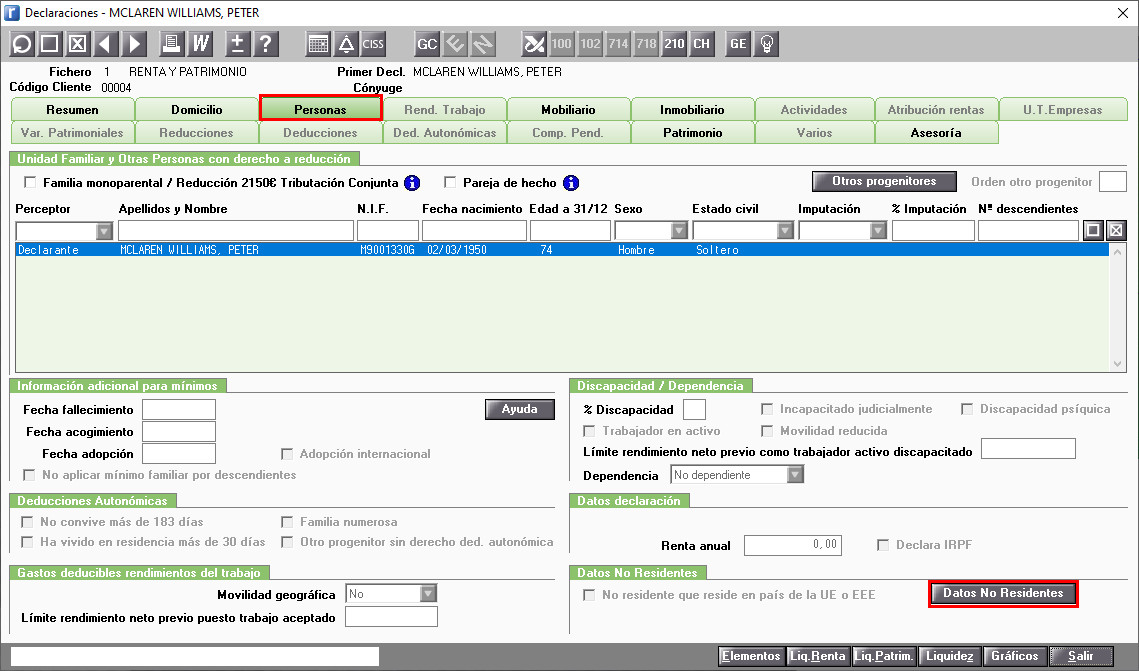The height and width of the screenshot is (671, 1139).
Task: Click the Otros progenitores button
Action: pos(884,182)
